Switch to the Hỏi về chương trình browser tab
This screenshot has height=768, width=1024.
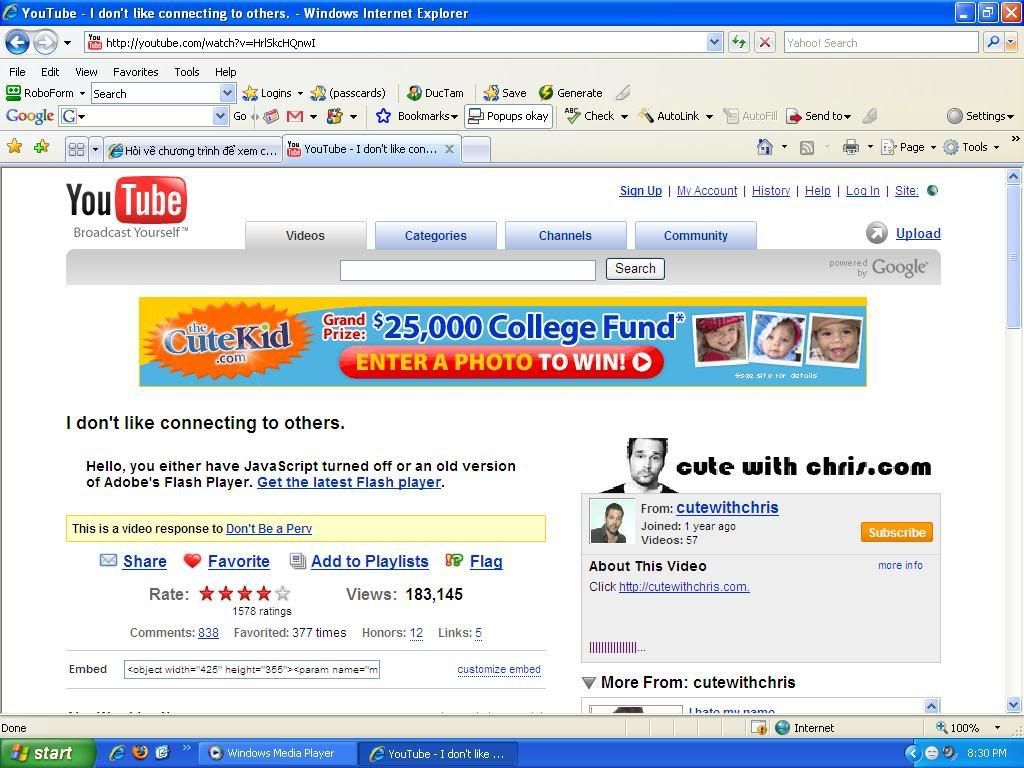click(193, 150)
